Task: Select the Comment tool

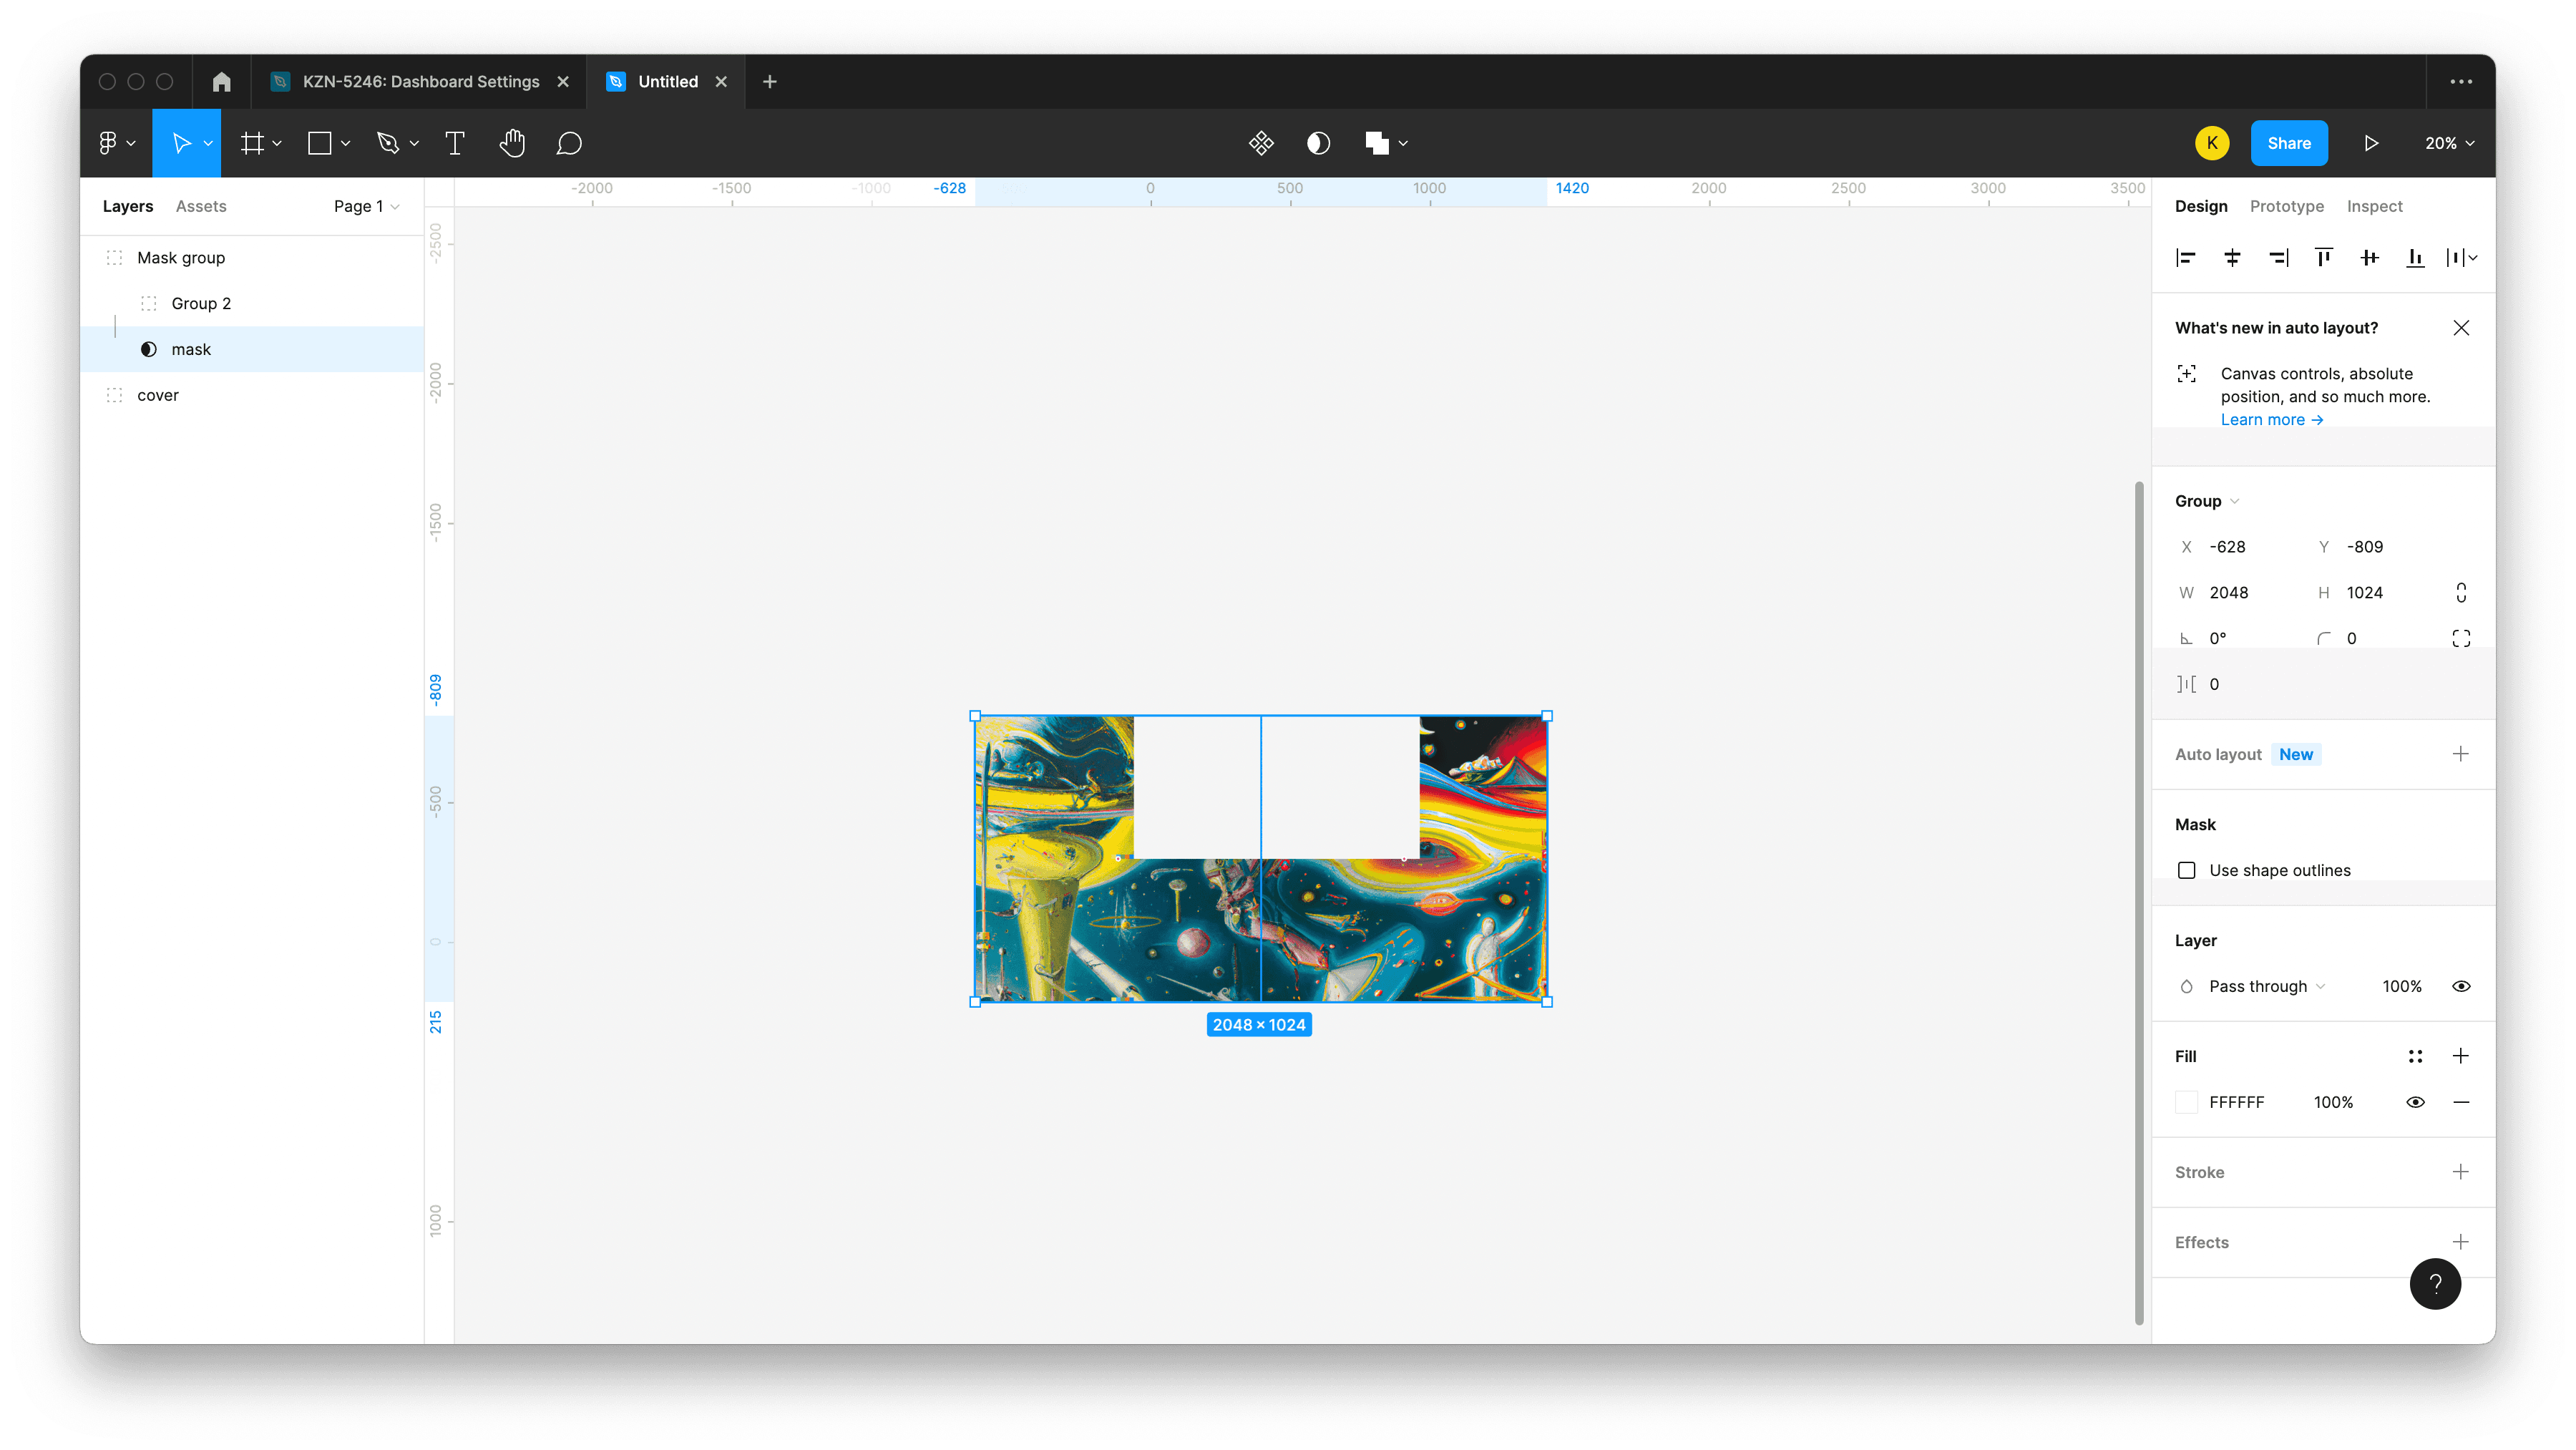Action: click(x=568, y=143)
